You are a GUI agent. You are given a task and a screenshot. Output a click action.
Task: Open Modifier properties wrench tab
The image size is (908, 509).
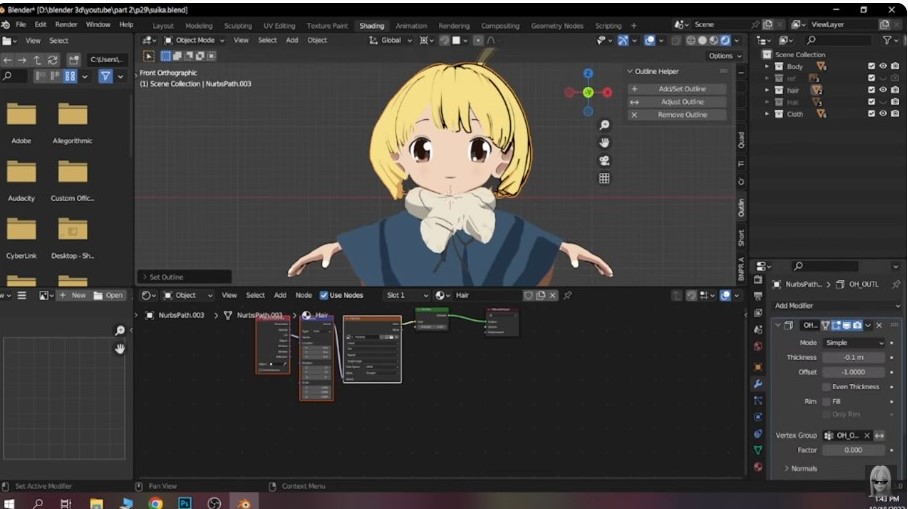click(758, 383)
